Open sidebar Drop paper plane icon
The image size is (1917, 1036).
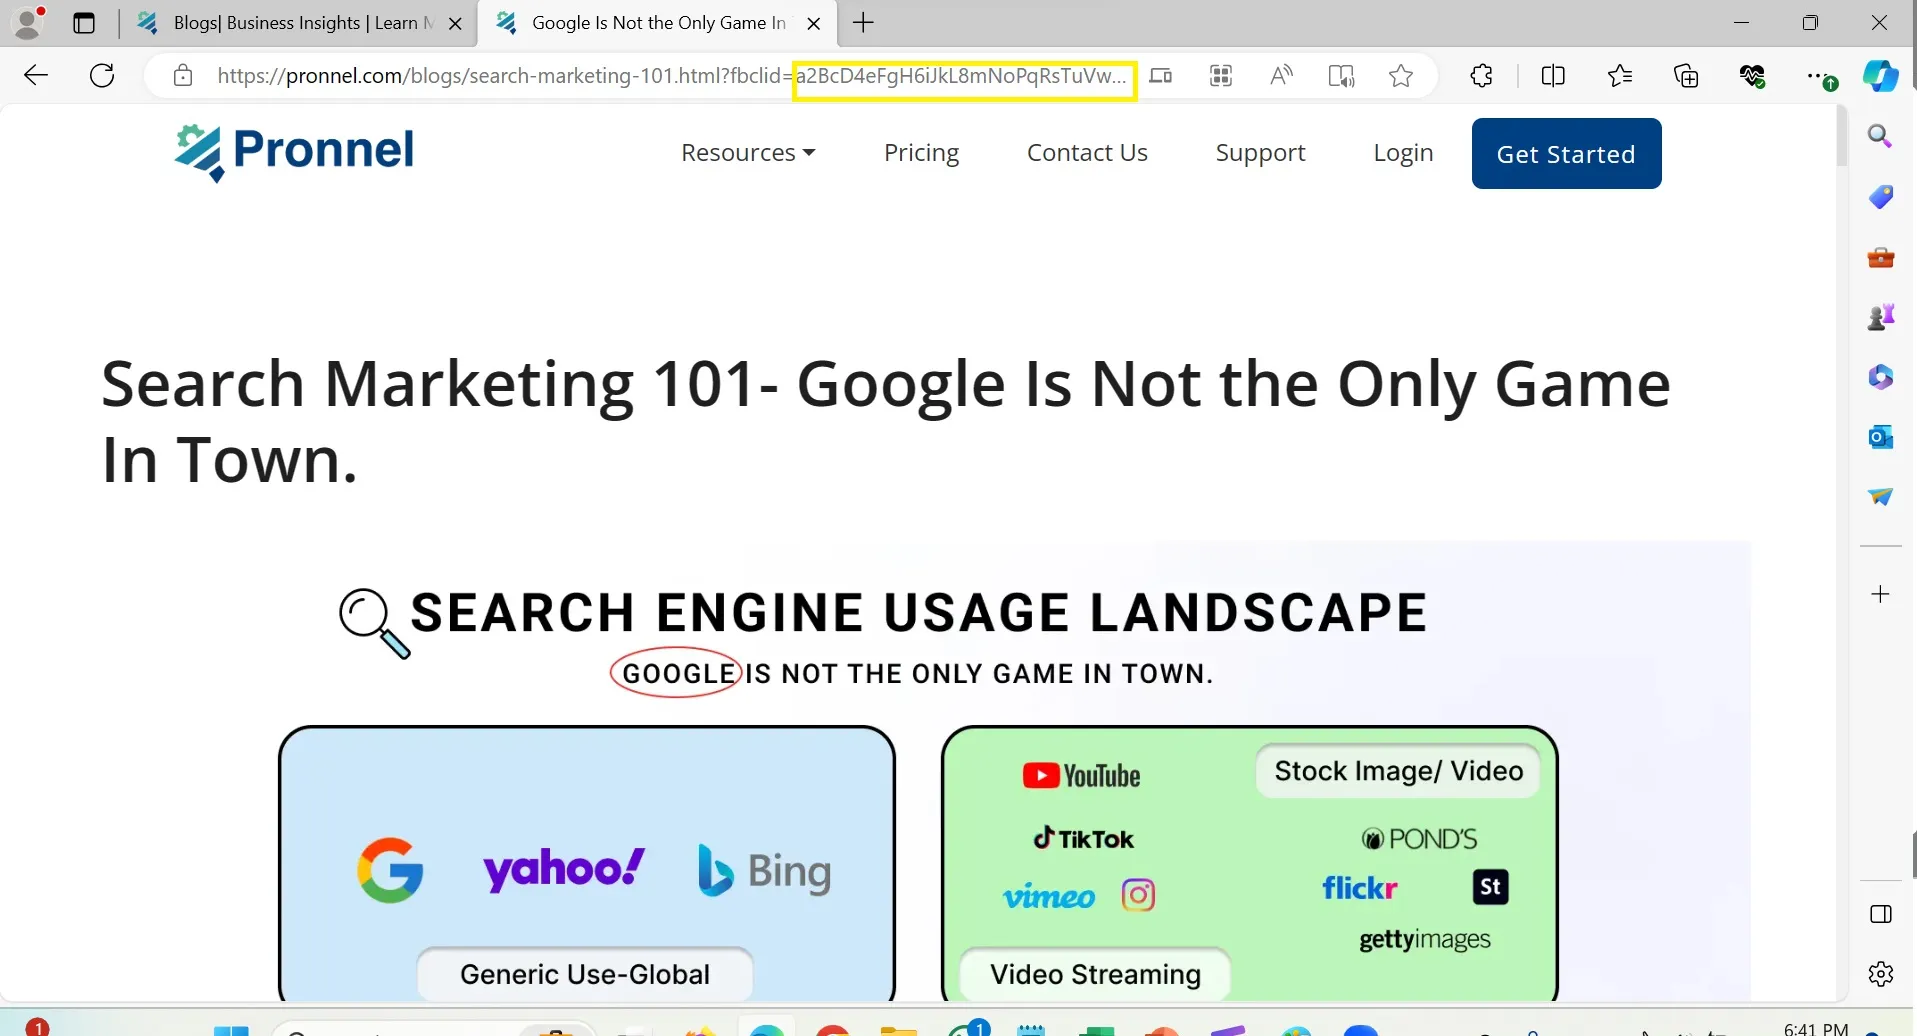click(1881, 497)
